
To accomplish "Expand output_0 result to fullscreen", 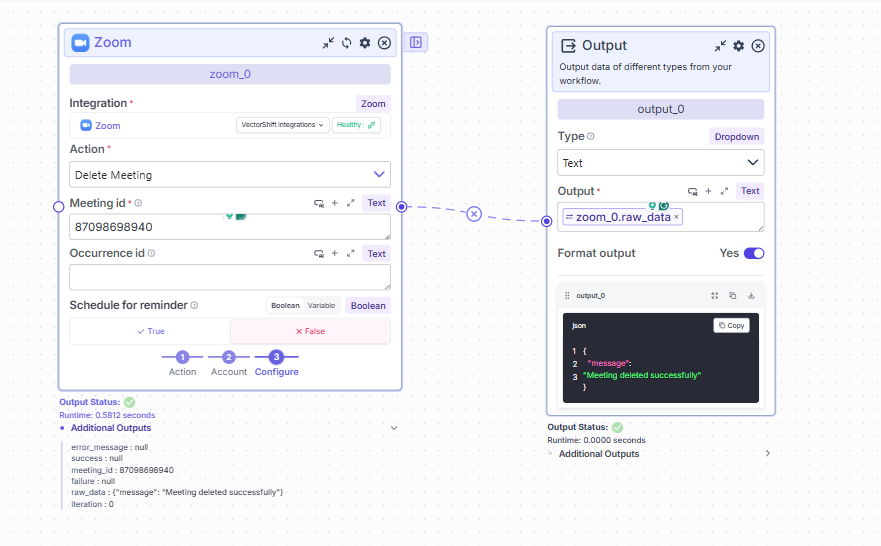I will coord(715,295).
